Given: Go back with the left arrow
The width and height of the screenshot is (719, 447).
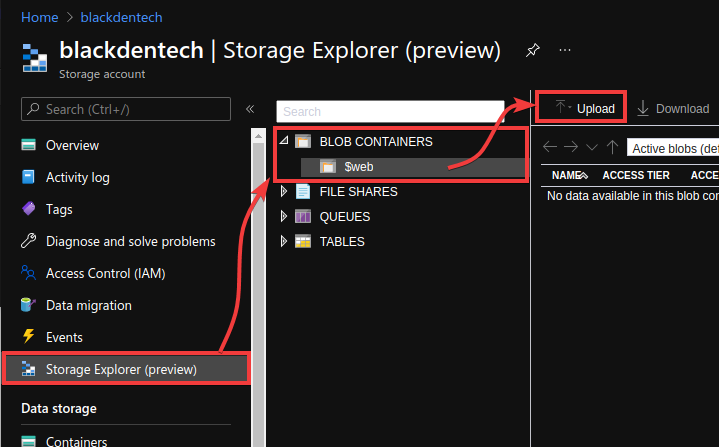Looking at the screenshot, I should click(549, 147).
